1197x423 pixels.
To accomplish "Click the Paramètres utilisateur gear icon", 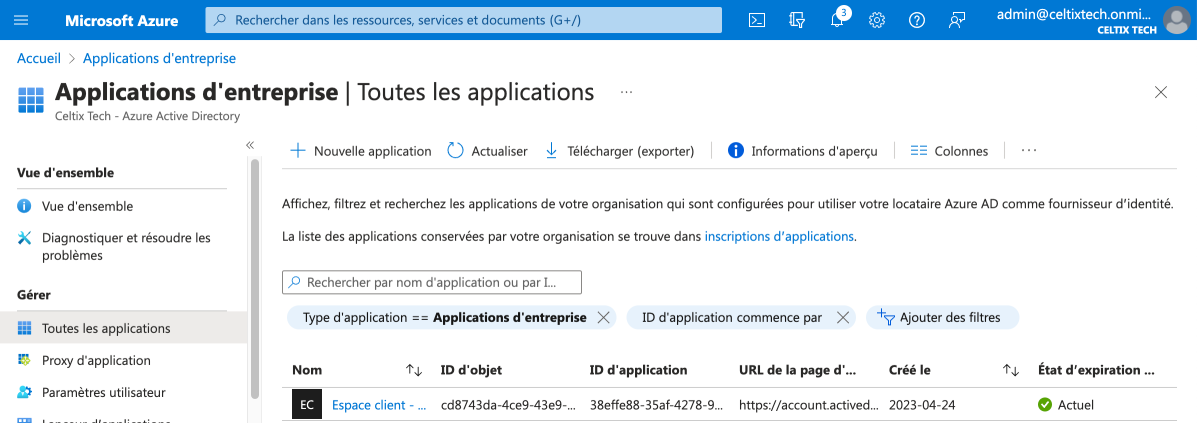I will 24,392.
